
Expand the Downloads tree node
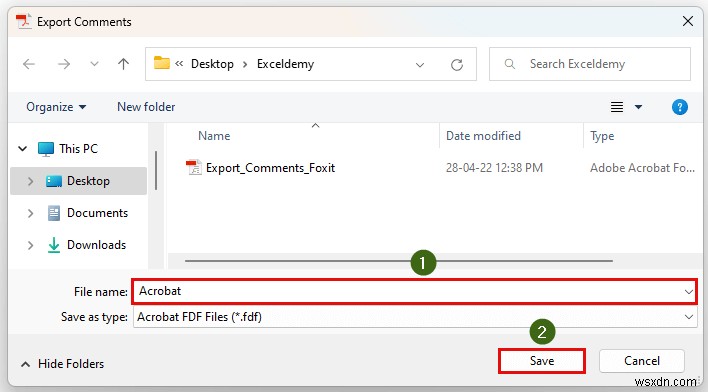click(30, 245)
